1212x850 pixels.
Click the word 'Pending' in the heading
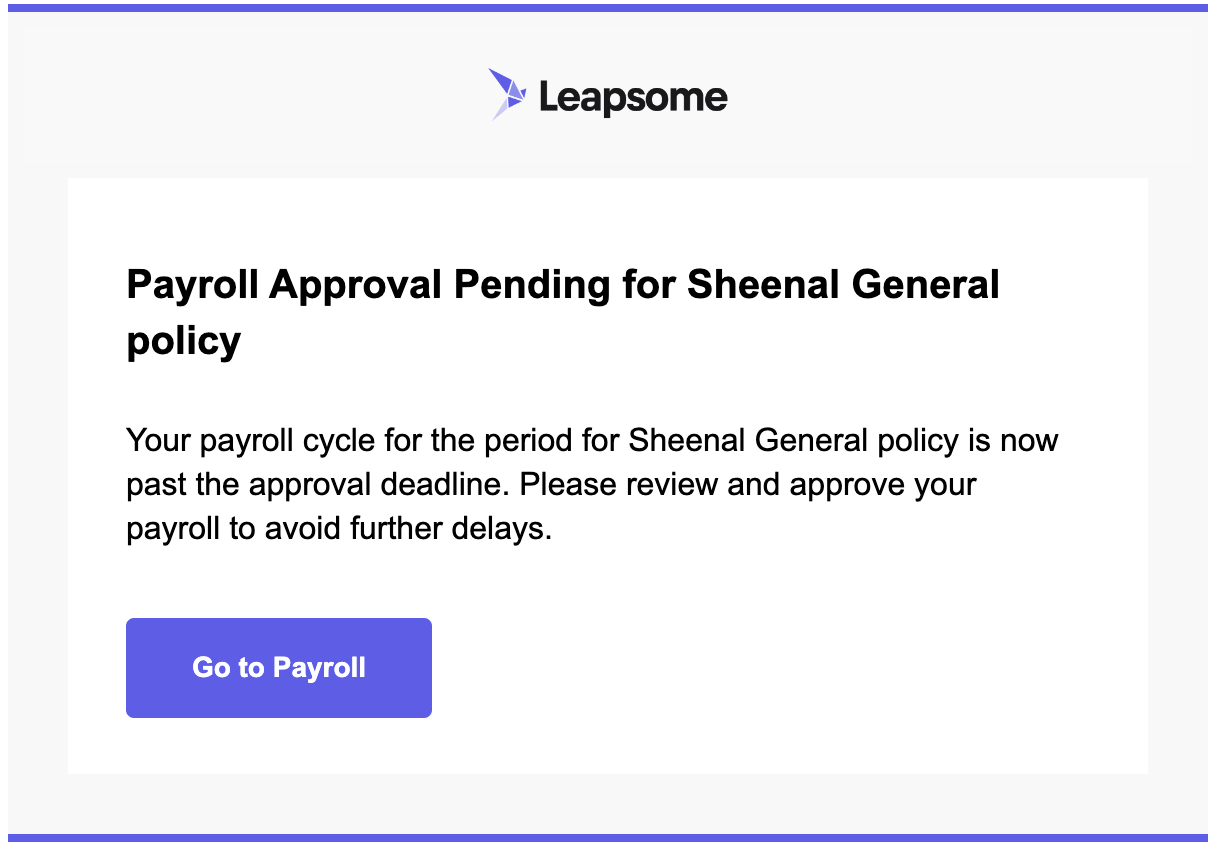(532, 286)
